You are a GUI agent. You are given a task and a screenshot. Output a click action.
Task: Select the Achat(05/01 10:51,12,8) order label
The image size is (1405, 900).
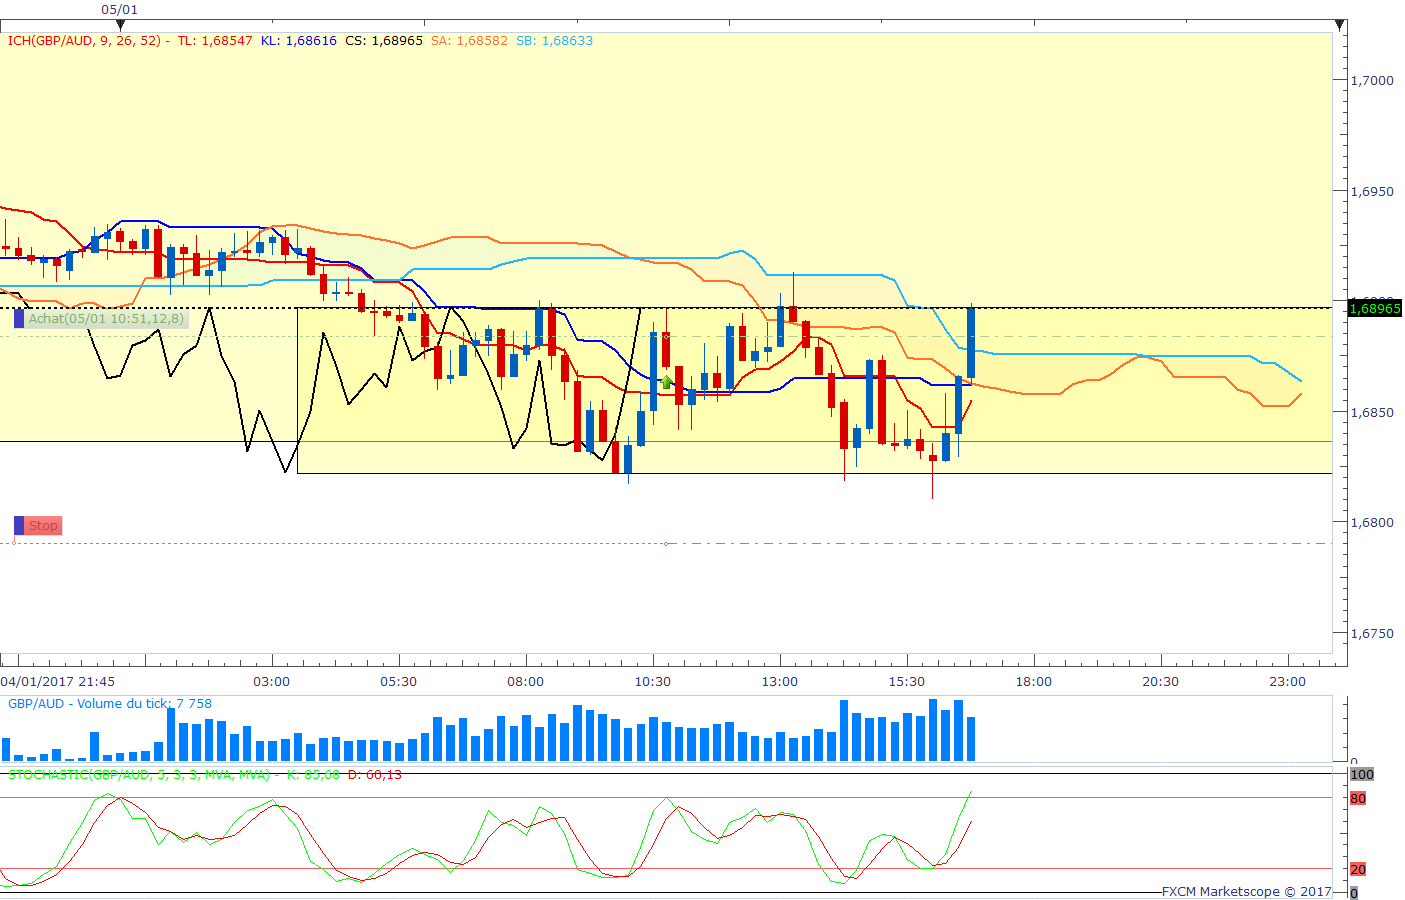(x=106, y=319)
